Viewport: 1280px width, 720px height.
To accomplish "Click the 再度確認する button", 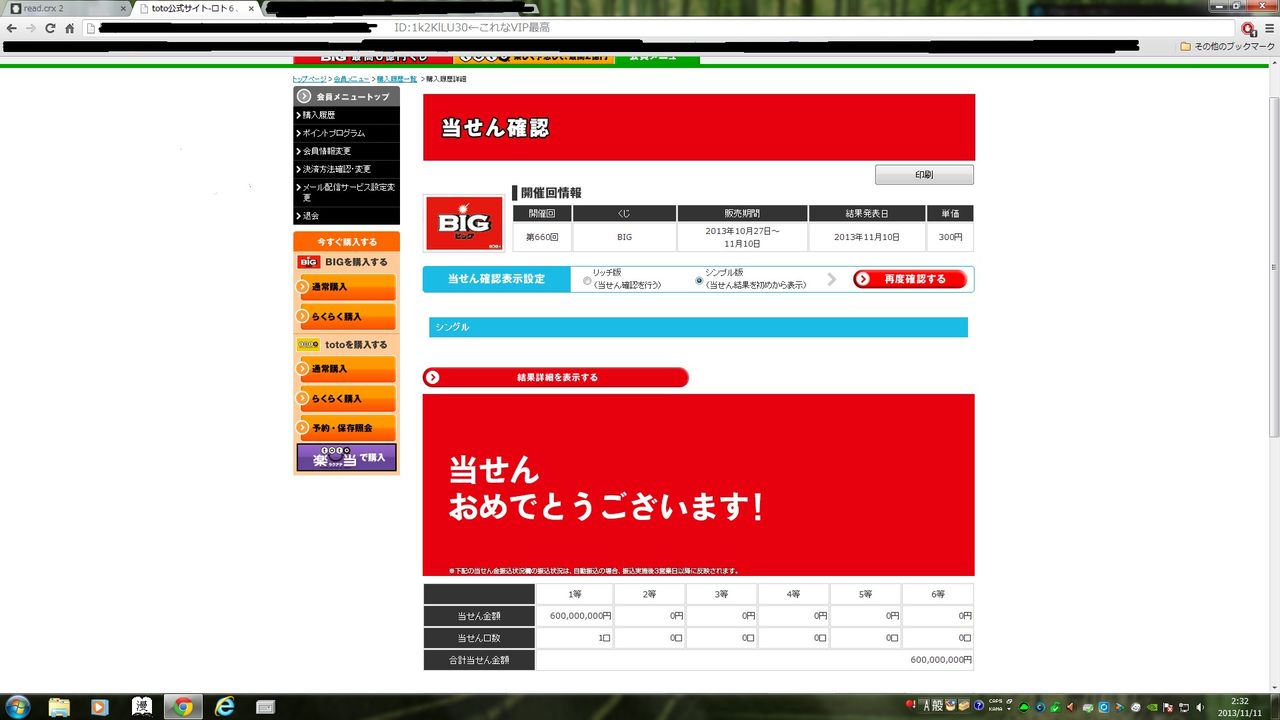I will click(x=910, y=279).
